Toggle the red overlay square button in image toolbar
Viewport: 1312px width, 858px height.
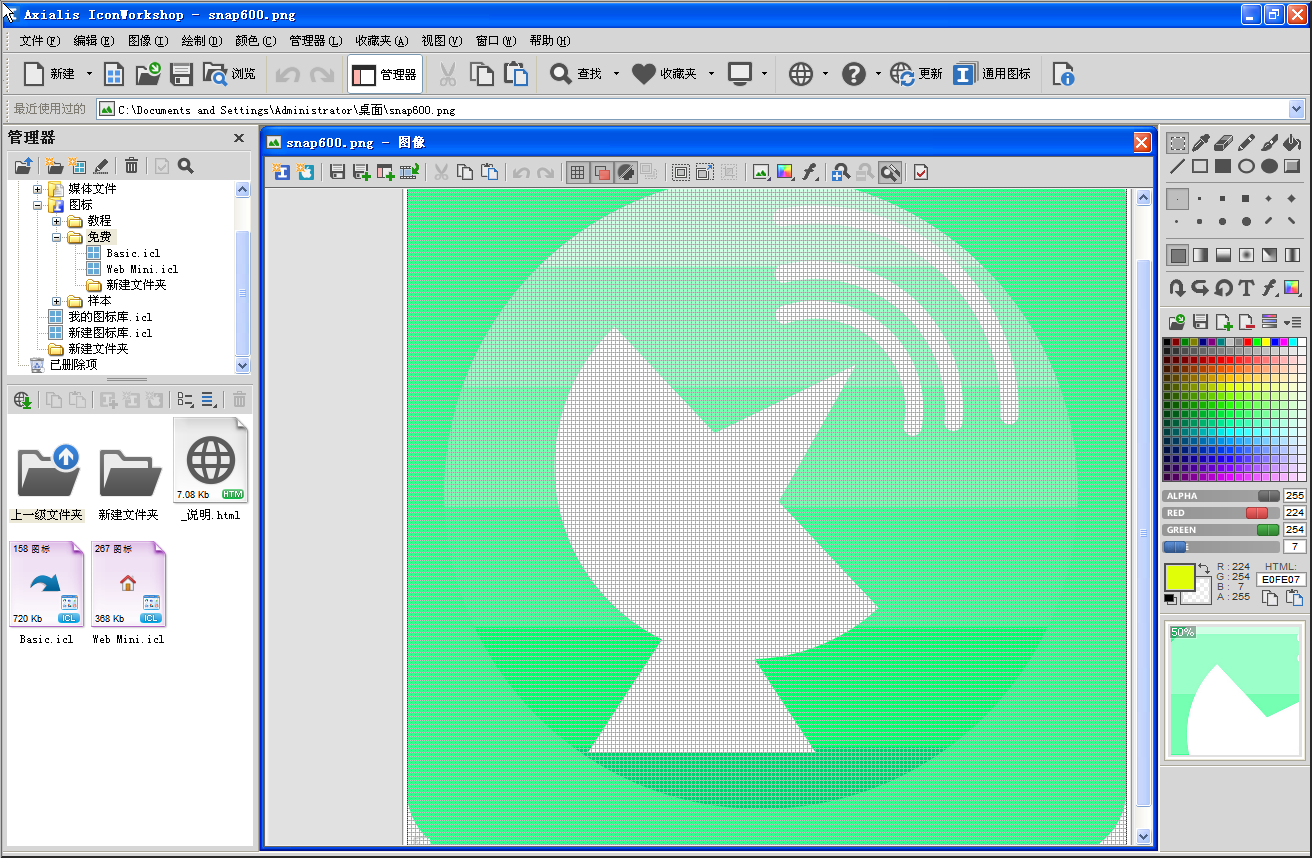[602, 172]
